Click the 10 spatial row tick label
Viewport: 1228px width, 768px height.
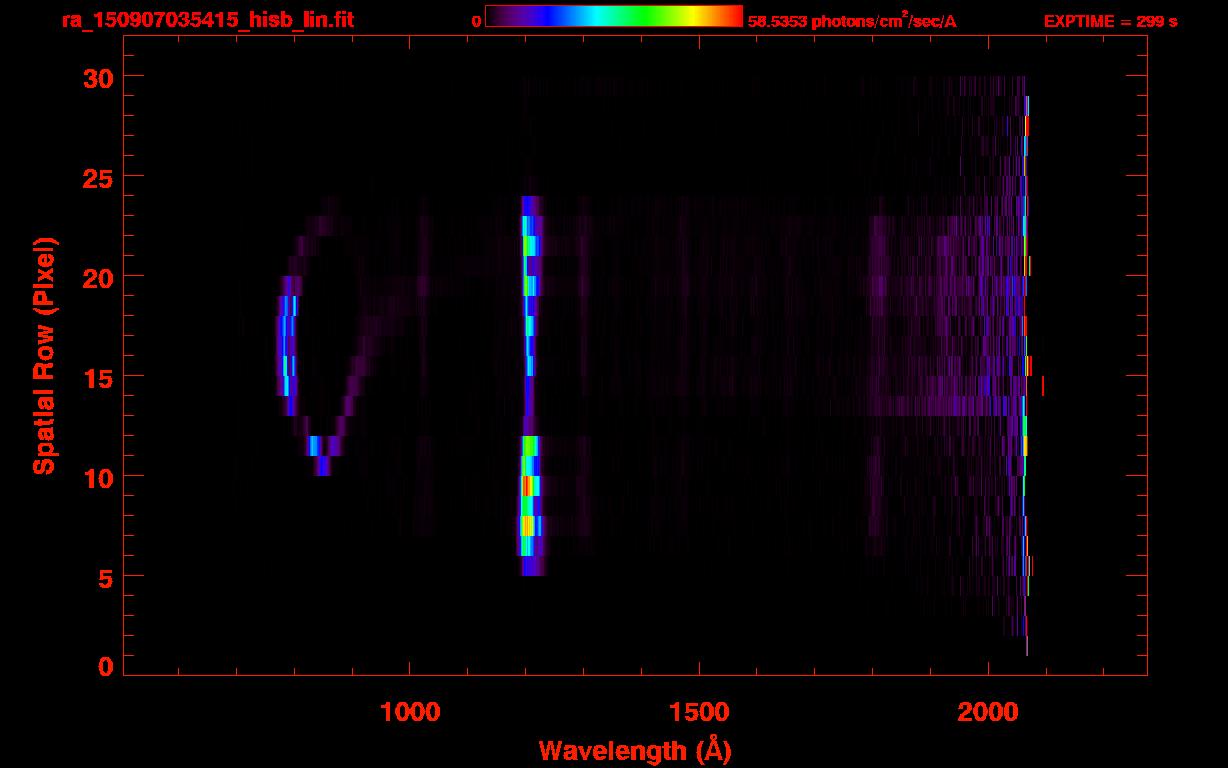pyautogui.click(x=97, y=477)
